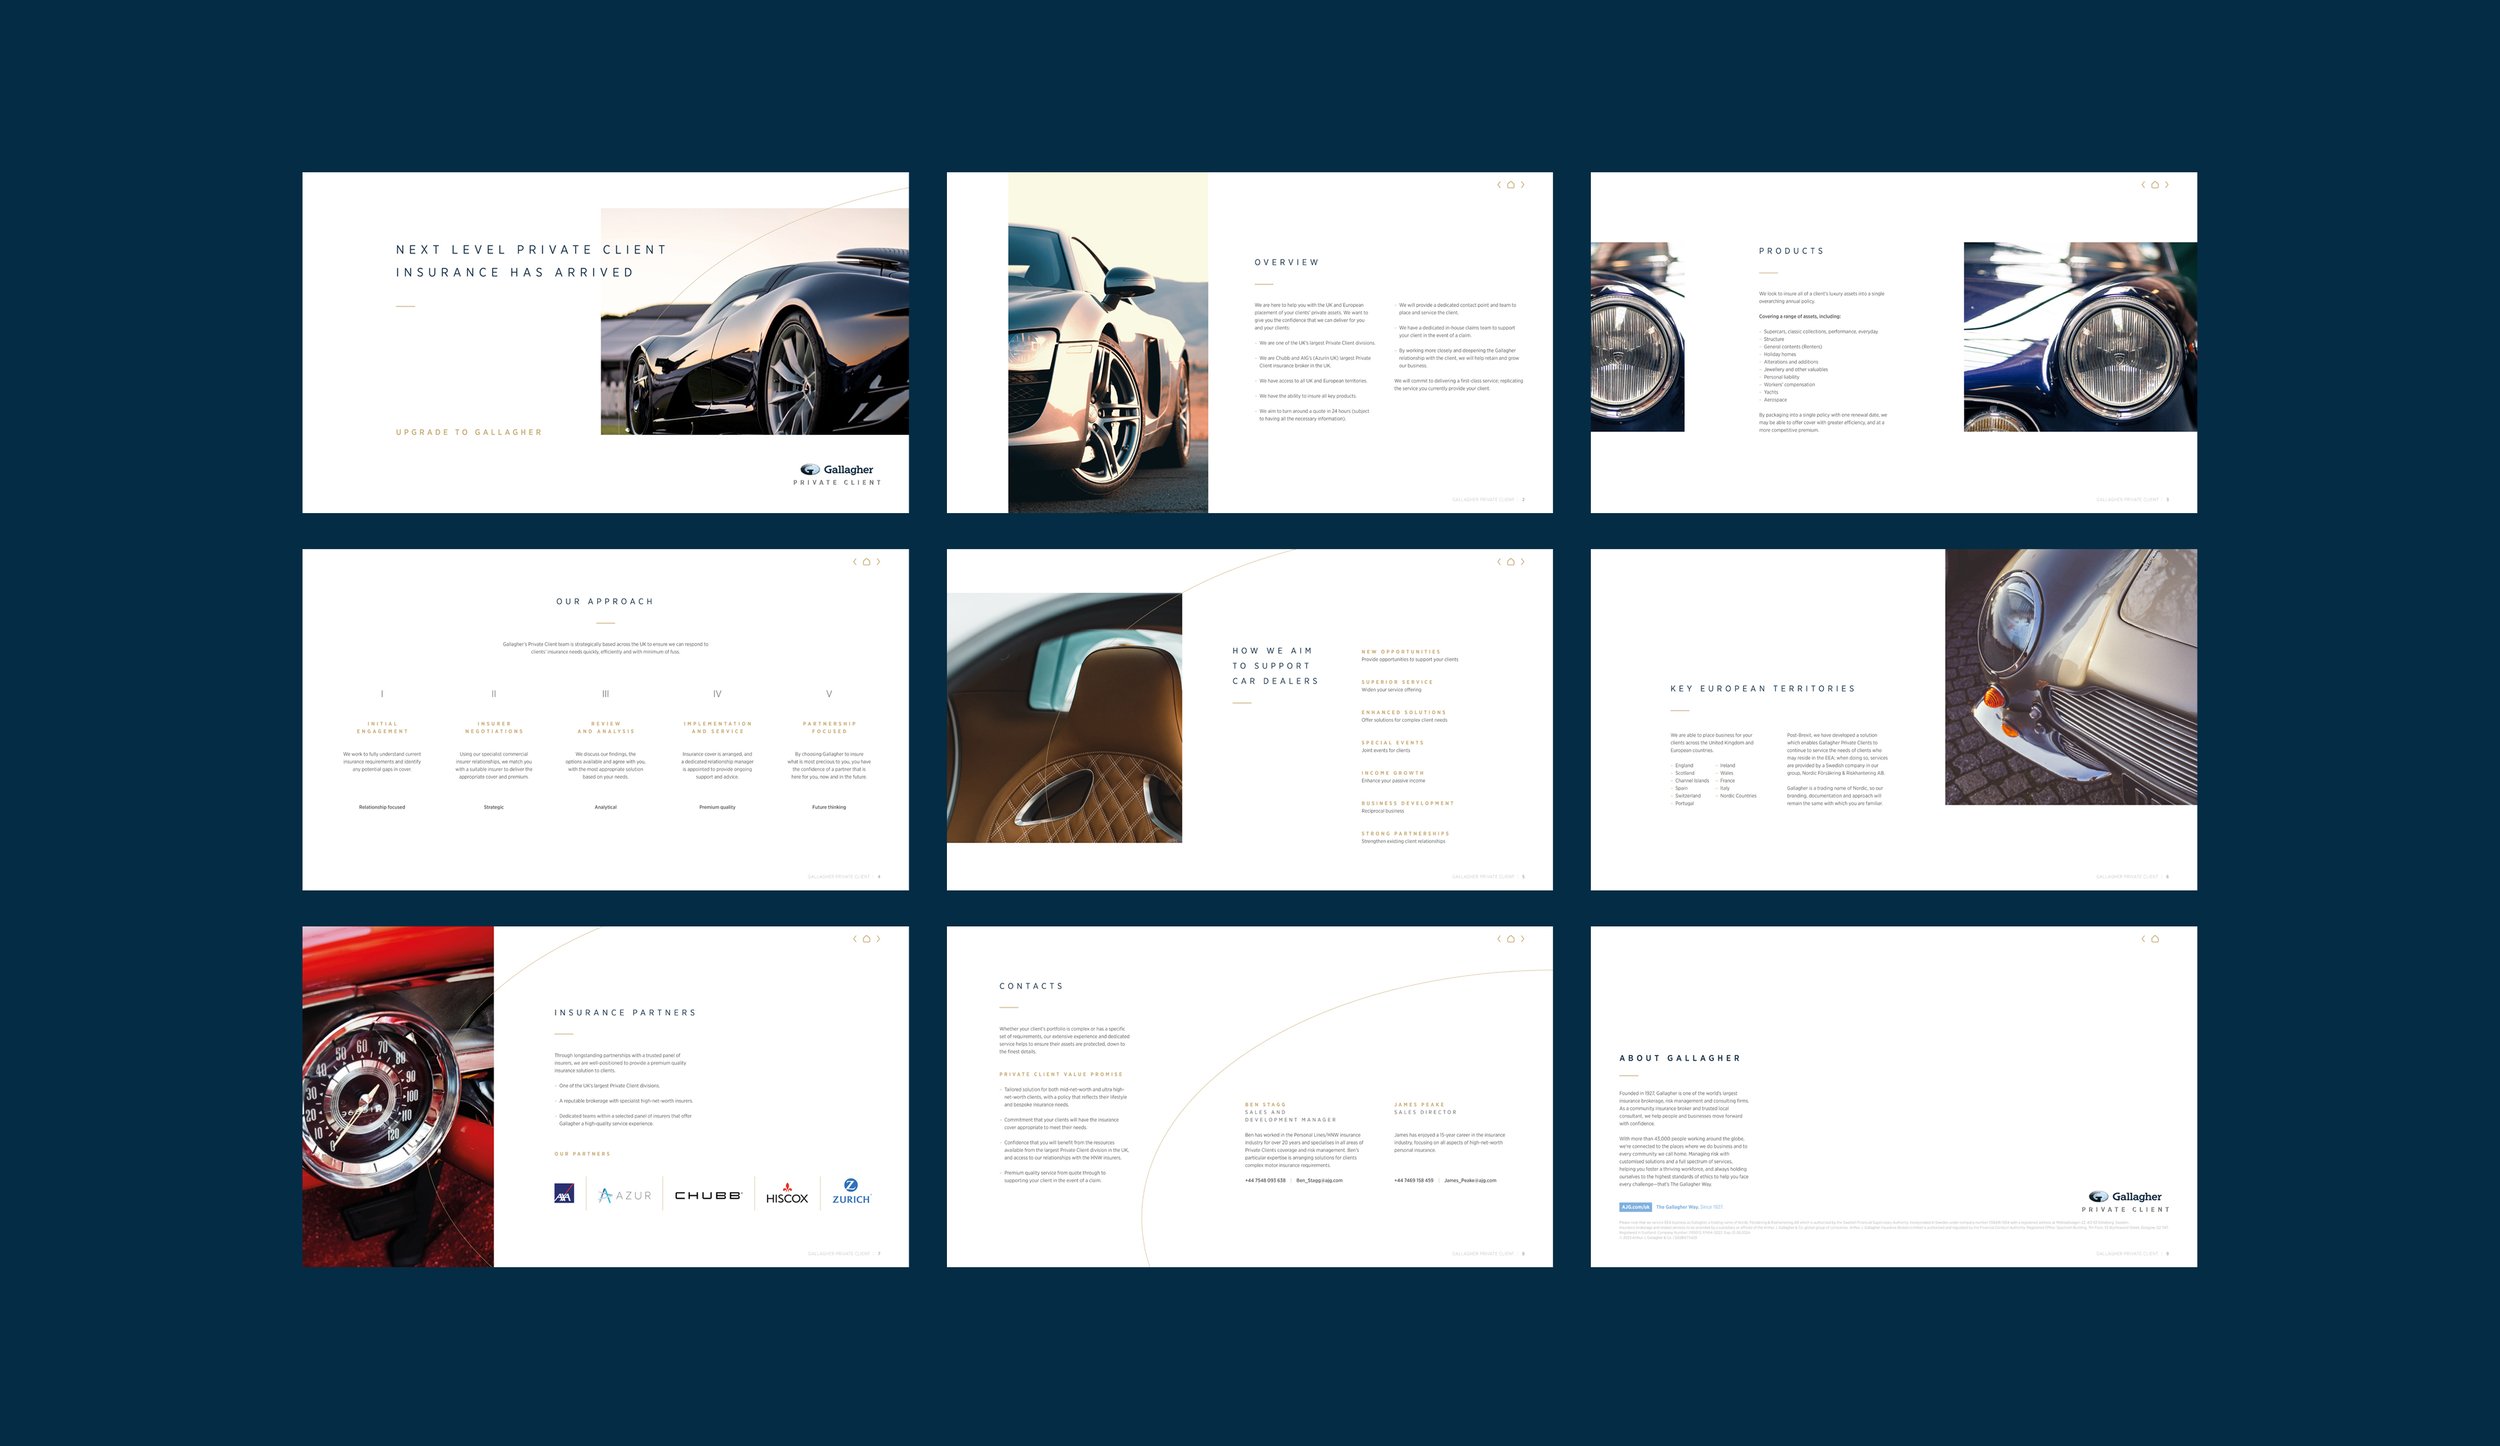This screenshot has height=1446, width=2500.
Task: Click the home icon on the Overview slide
Action: (1510, 185)
